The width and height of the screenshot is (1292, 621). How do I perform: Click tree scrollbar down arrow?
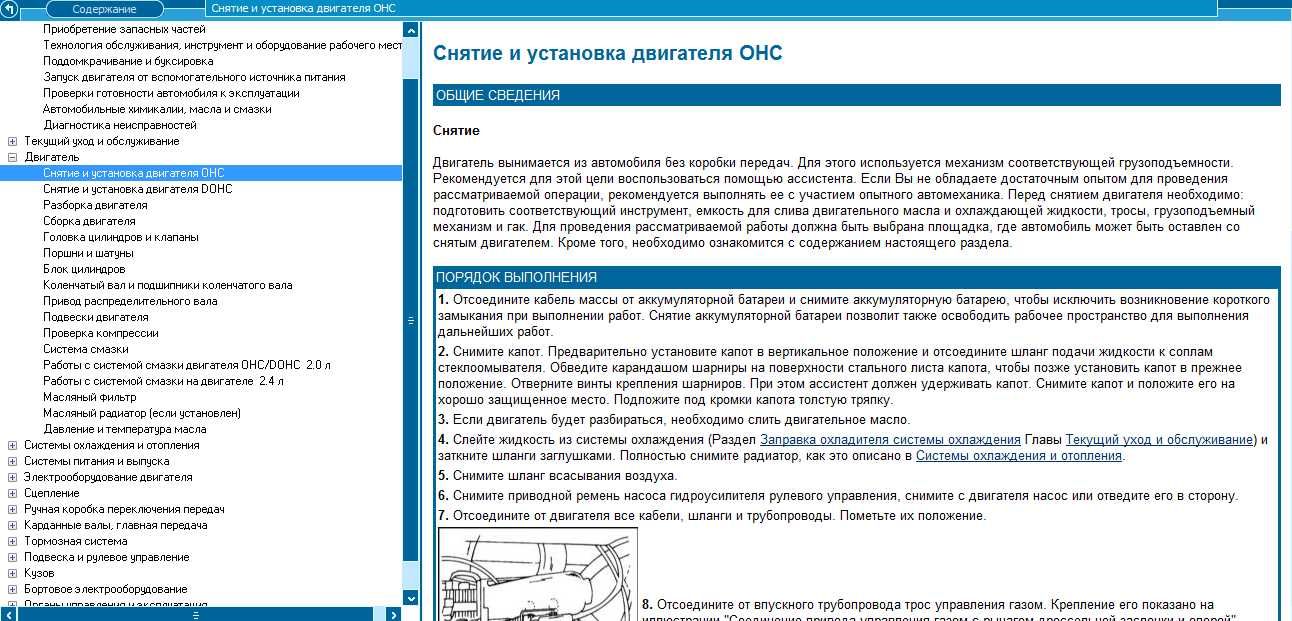point(410,598)
